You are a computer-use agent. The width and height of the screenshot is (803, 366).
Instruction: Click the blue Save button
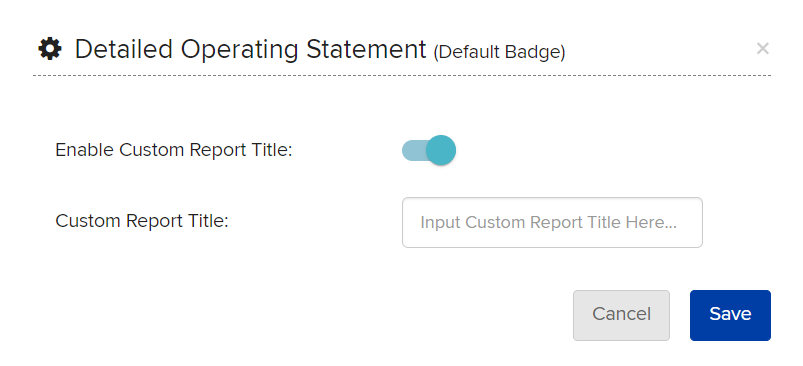730,315
